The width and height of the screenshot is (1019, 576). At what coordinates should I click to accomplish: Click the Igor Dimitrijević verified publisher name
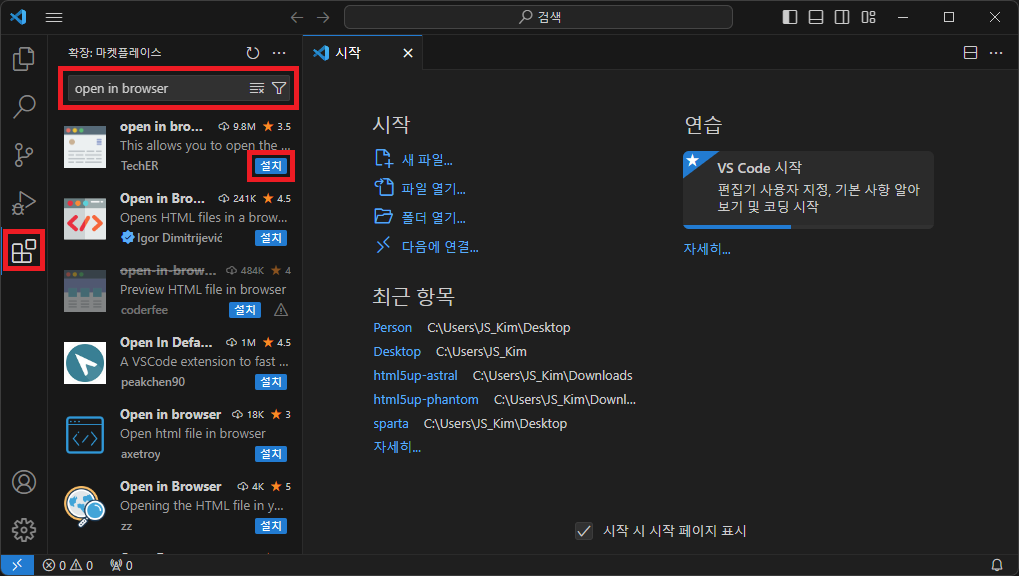coord(179,238)
